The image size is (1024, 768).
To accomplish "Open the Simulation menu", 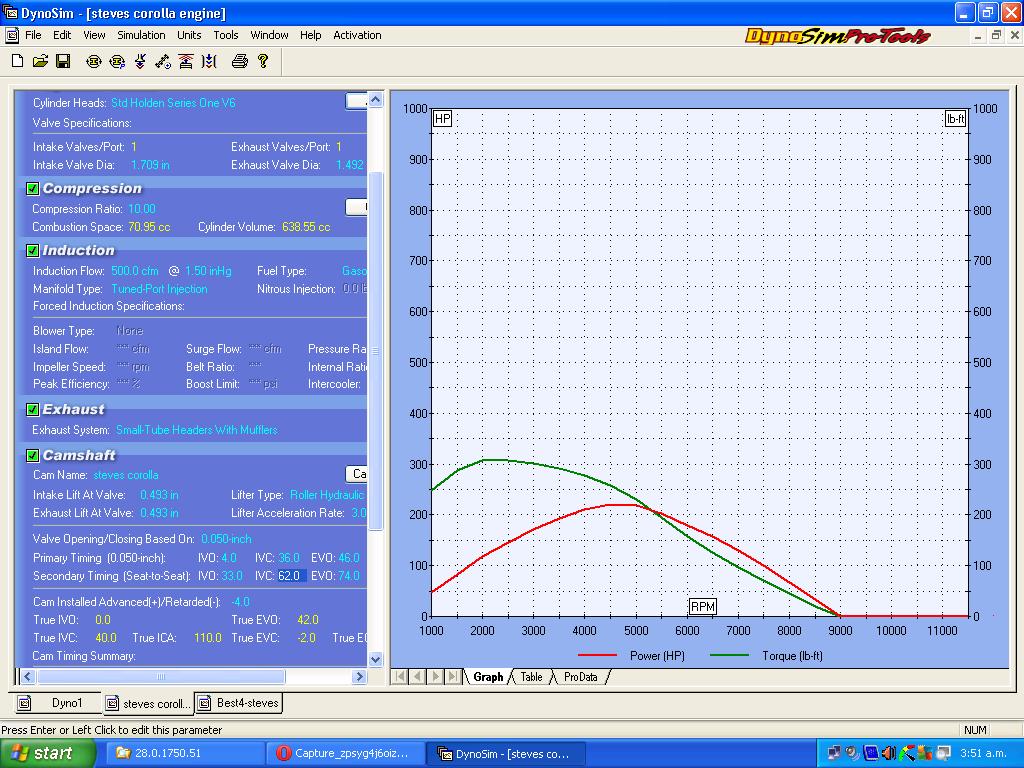I will click(141, 35).
